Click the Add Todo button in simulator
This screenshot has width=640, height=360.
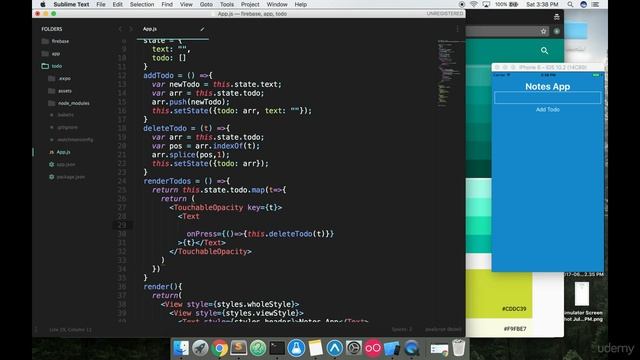click(x=547, y=109)
